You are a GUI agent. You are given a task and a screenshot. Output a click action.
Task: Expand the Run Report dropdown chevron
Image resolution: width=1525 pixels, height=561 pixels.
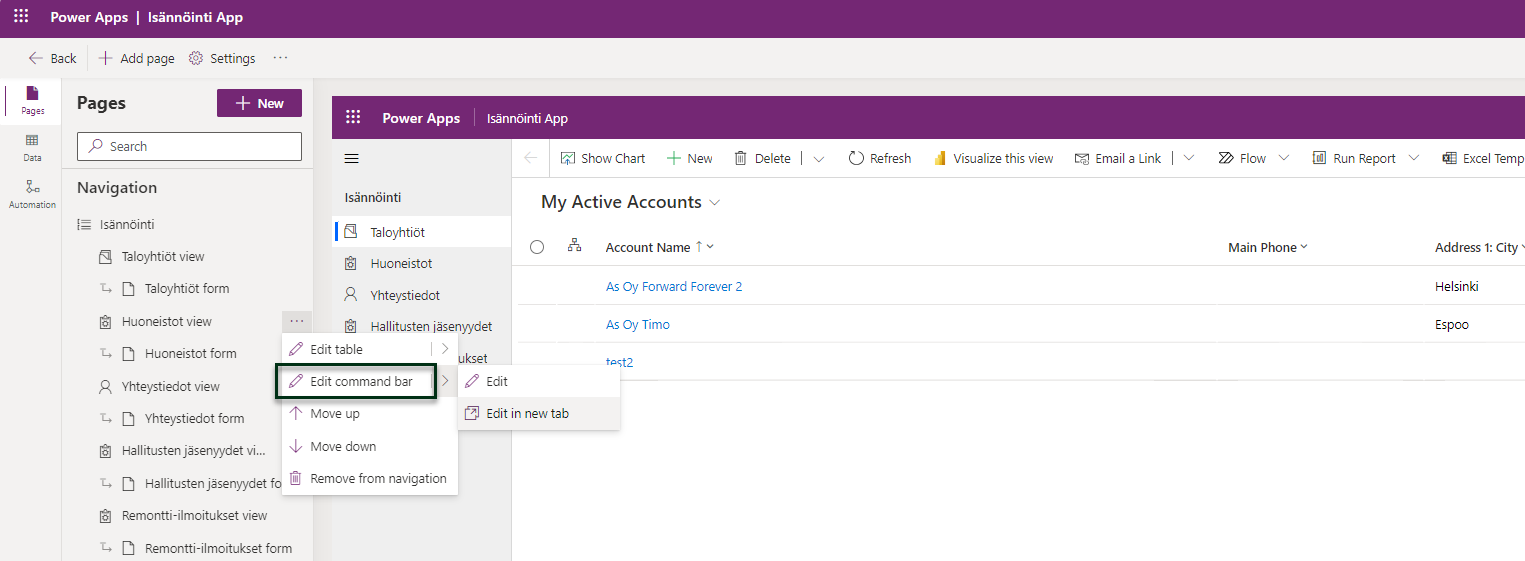point(1414,158)
